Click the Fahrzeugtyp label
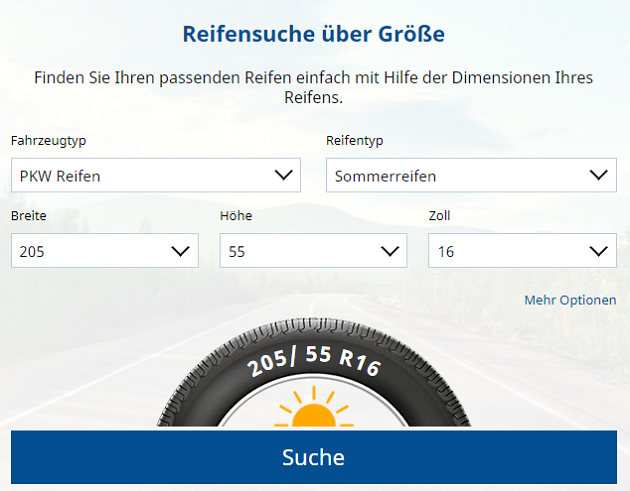This screenshot has height=491, width=630. coord(46,141)
